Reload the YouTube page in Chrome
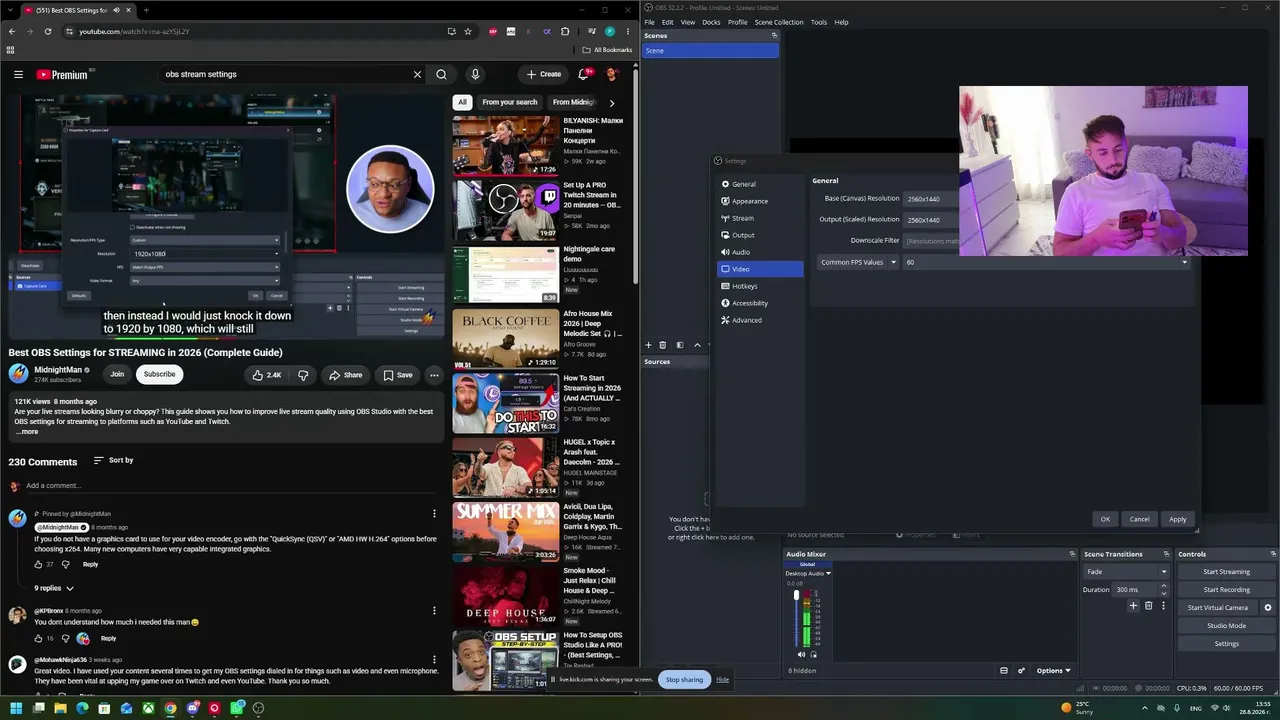Screen dimensions: 1280x720 coord(49,31)
